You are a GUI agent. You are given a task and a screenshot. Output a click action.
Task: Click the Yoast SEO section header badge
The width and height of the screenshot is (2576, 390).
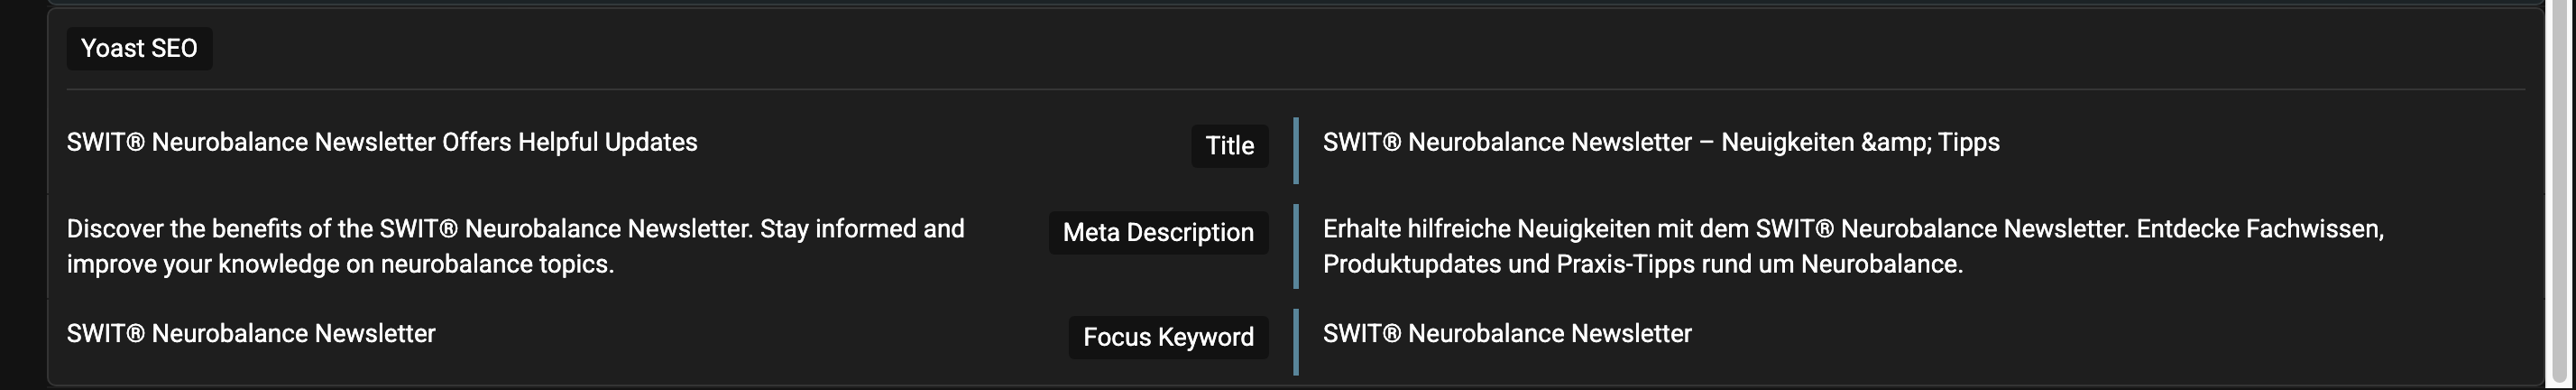click(x=139, y=48)
